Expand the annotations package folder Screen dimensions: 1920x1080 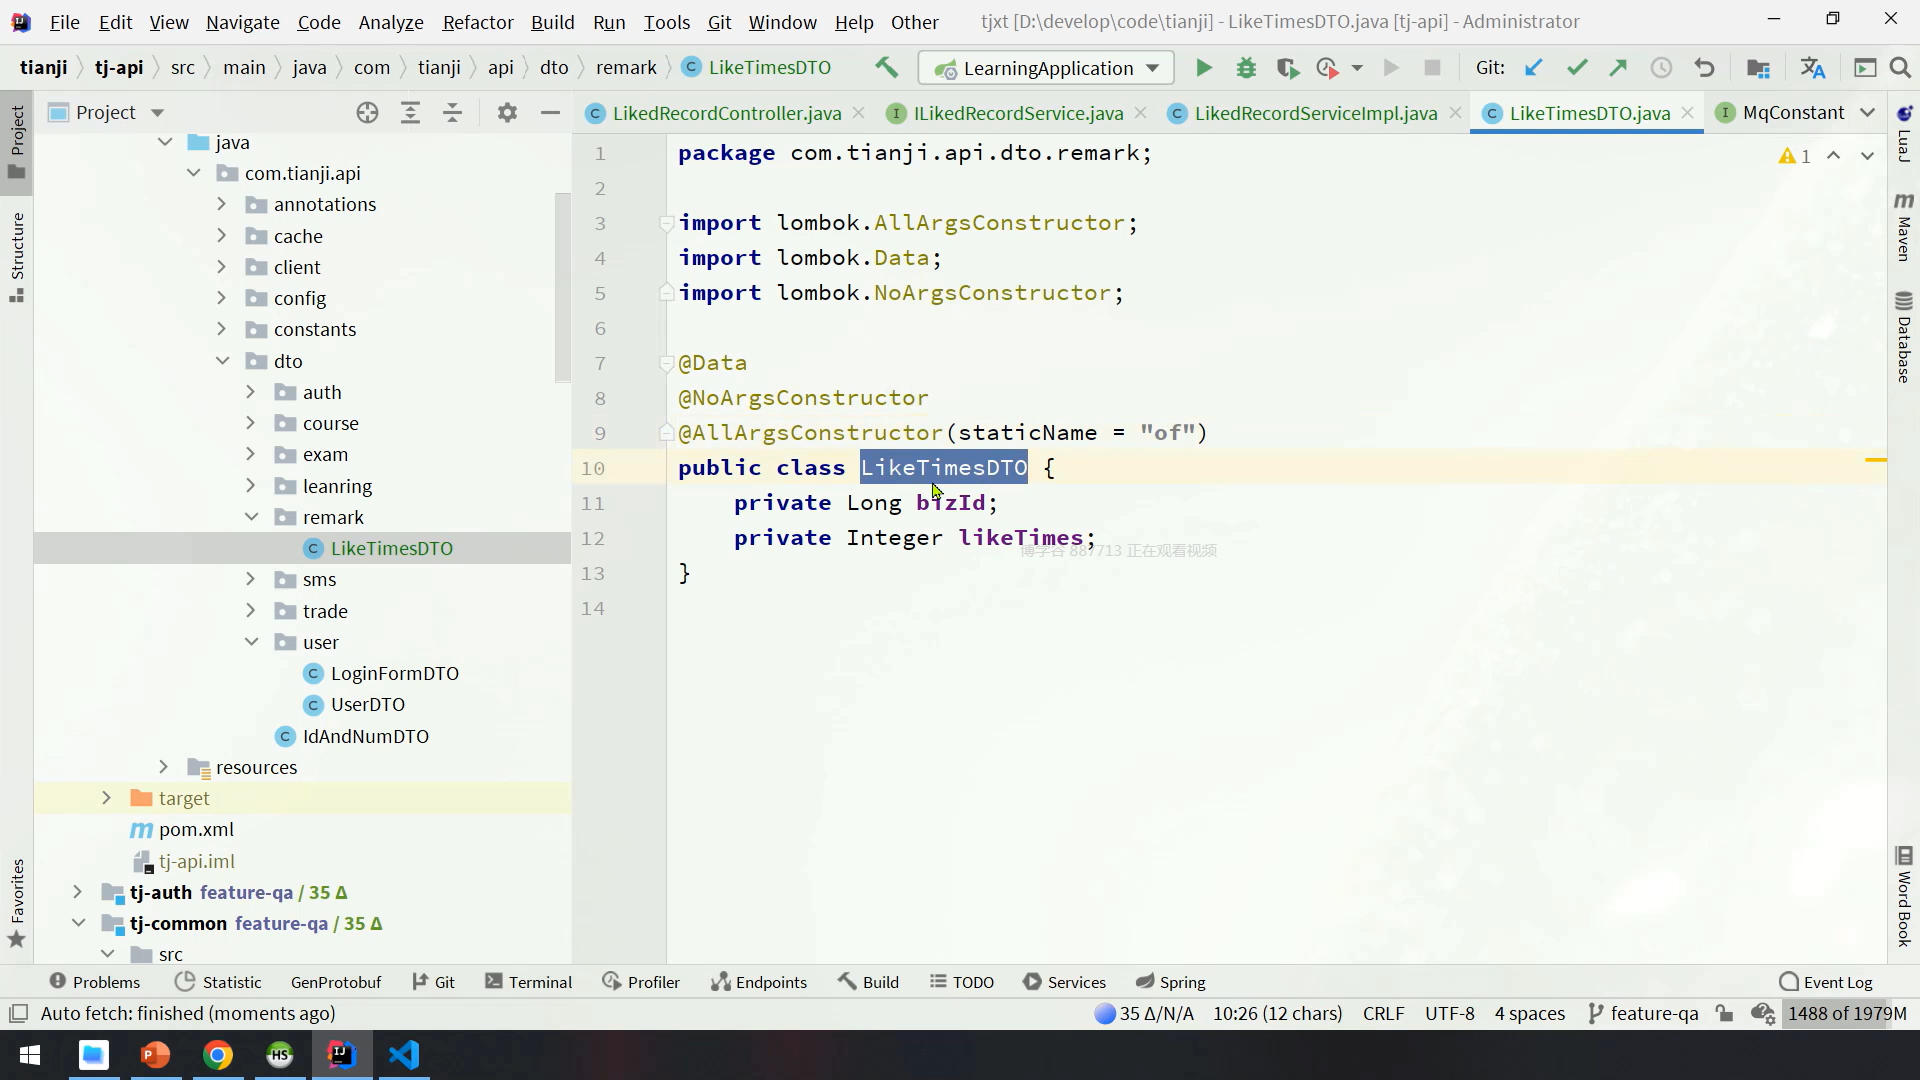point(222,204)
